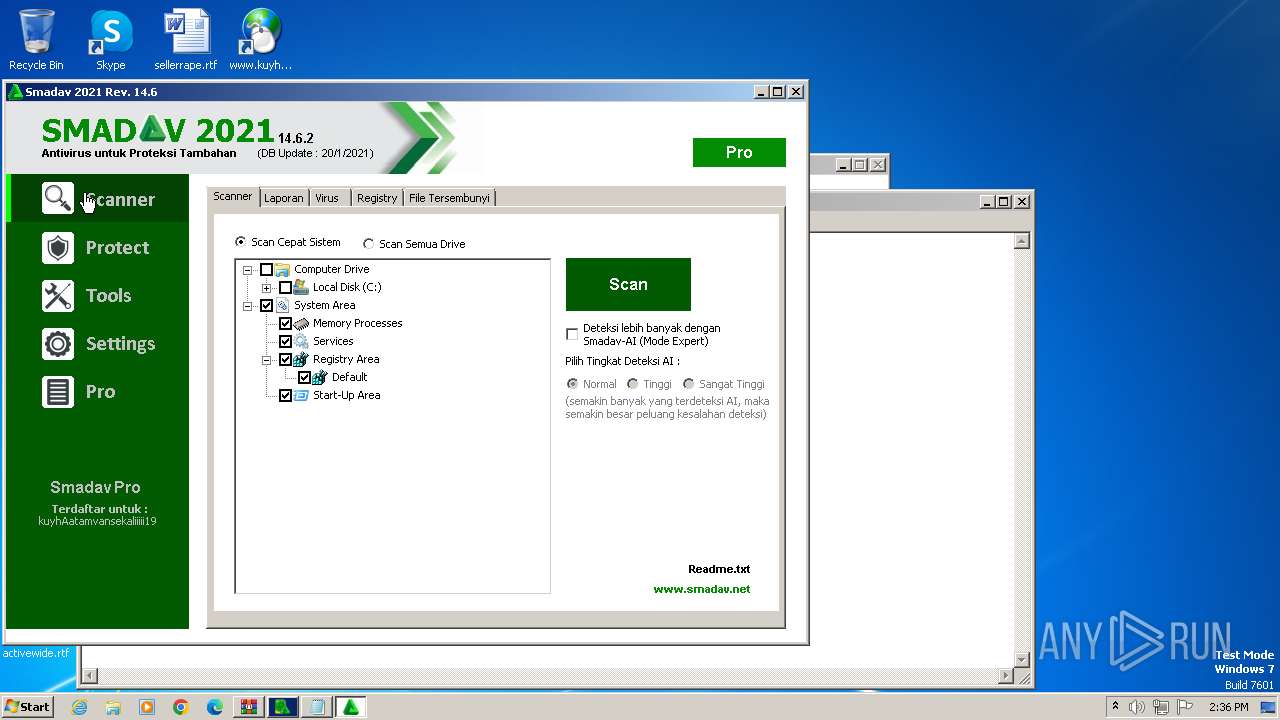Select the Local Disk (C:) drive icon

click(x=301, y=287)
